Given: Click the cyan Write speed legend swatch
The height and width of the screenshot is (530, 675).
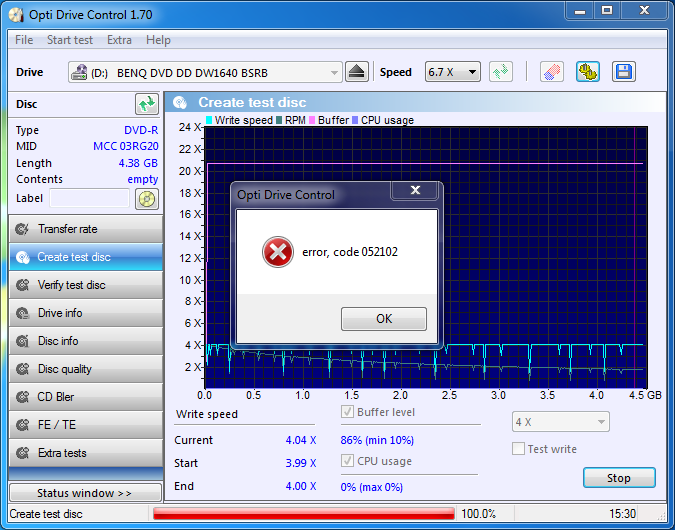Looking at the screenshot, I should coord(209,120).
